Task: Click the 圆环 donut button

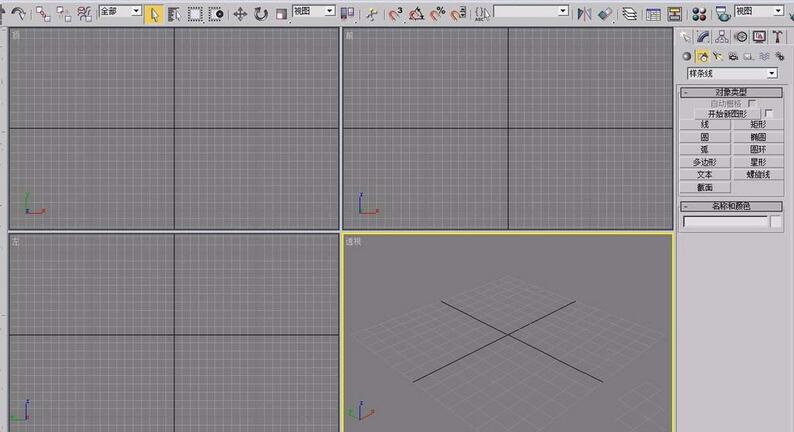Action: tap(758, 150)
